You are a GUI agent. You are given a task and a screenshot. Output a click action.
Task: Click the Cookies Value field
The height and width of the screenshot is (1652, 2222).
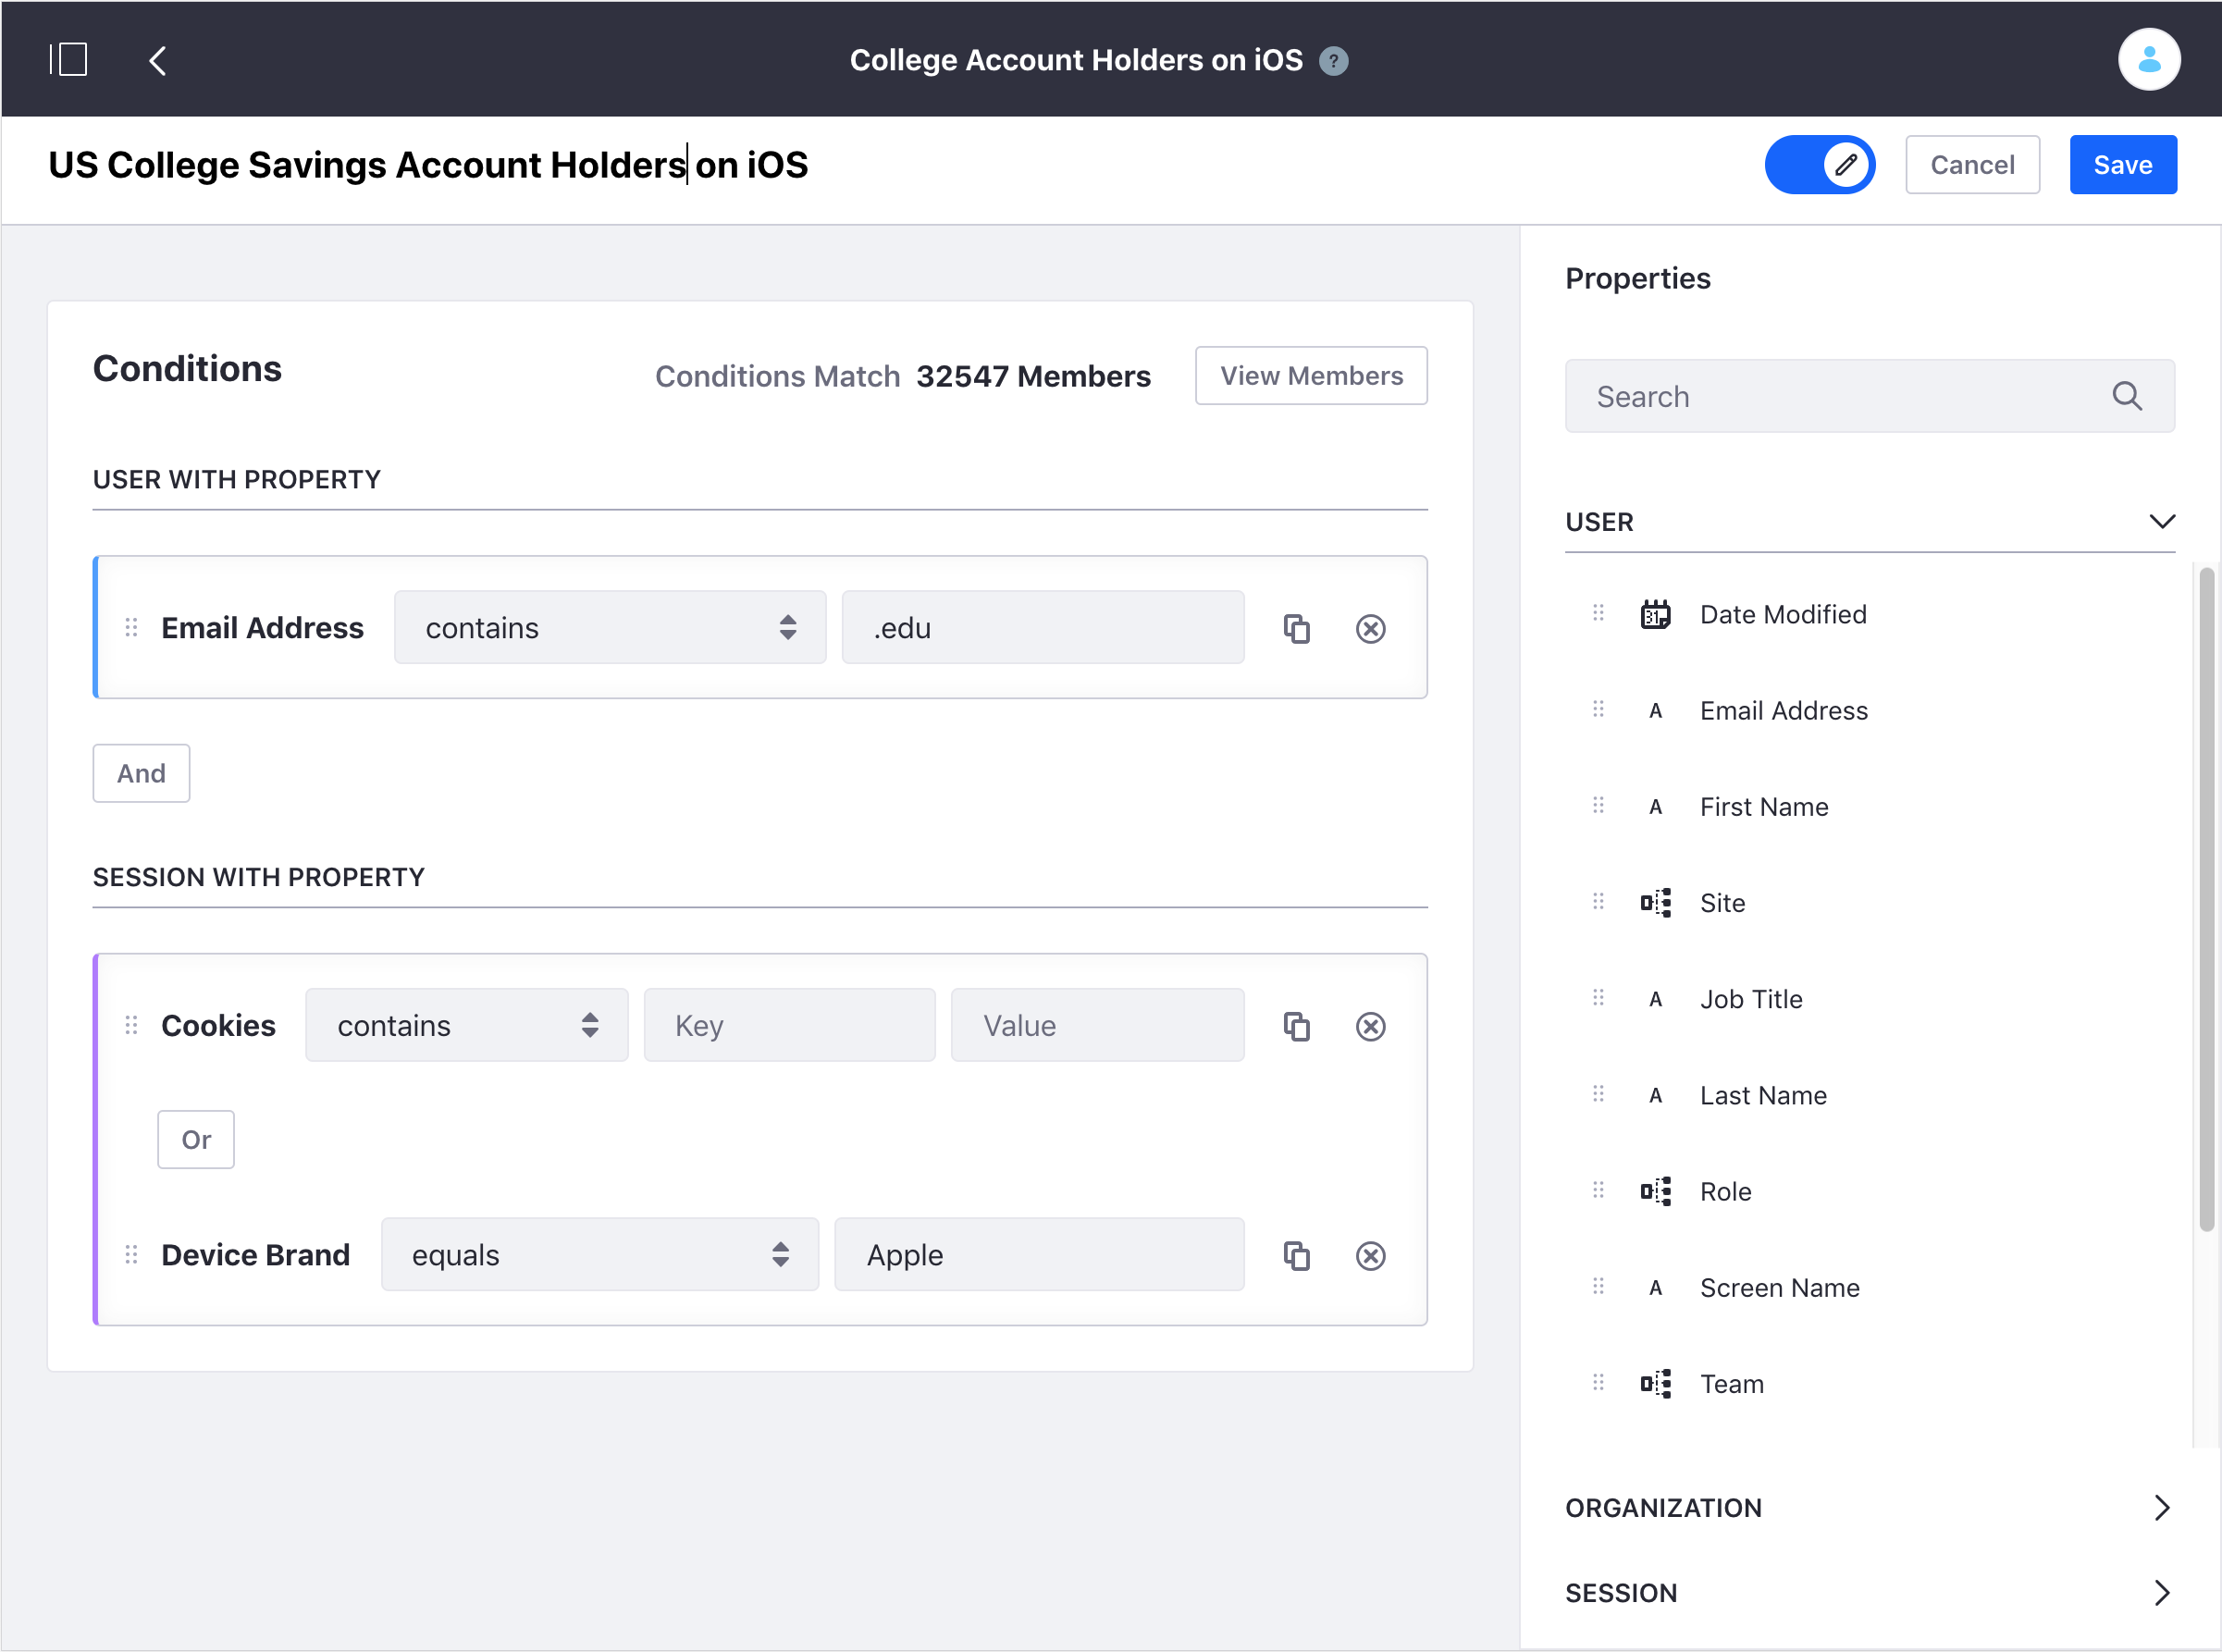point(1097,1025)
